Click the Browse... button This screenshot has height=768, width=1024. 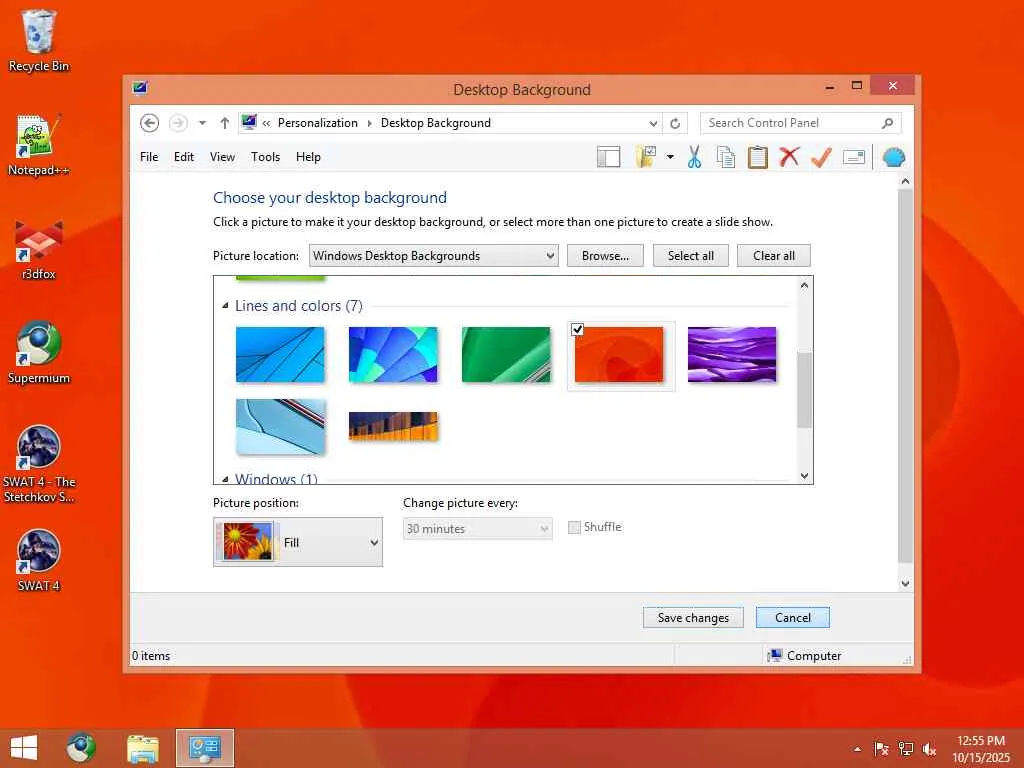point(605,255)
